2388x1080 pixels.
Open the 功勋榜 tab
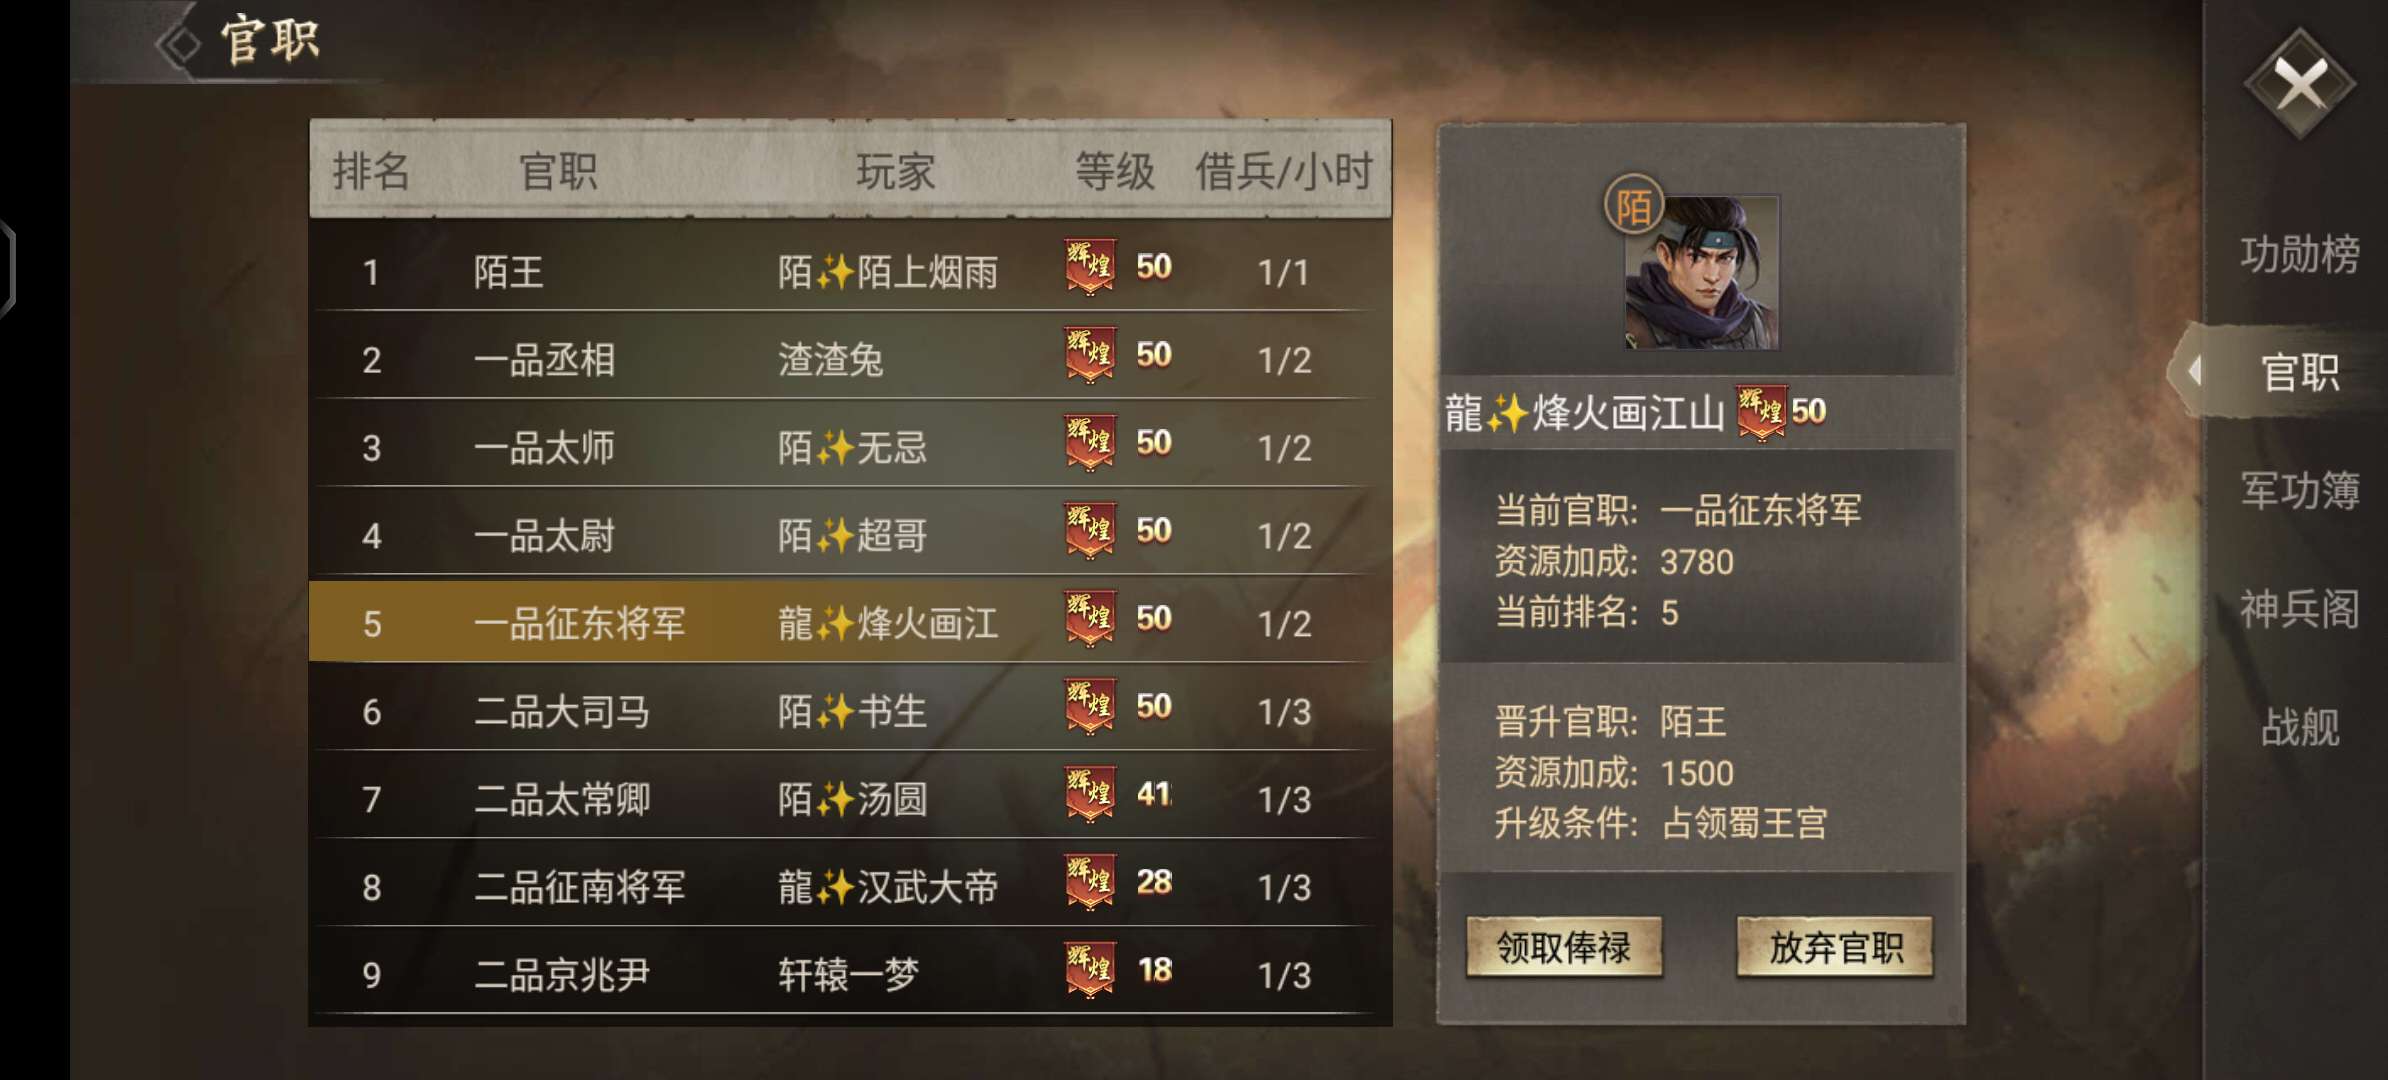2299,254
